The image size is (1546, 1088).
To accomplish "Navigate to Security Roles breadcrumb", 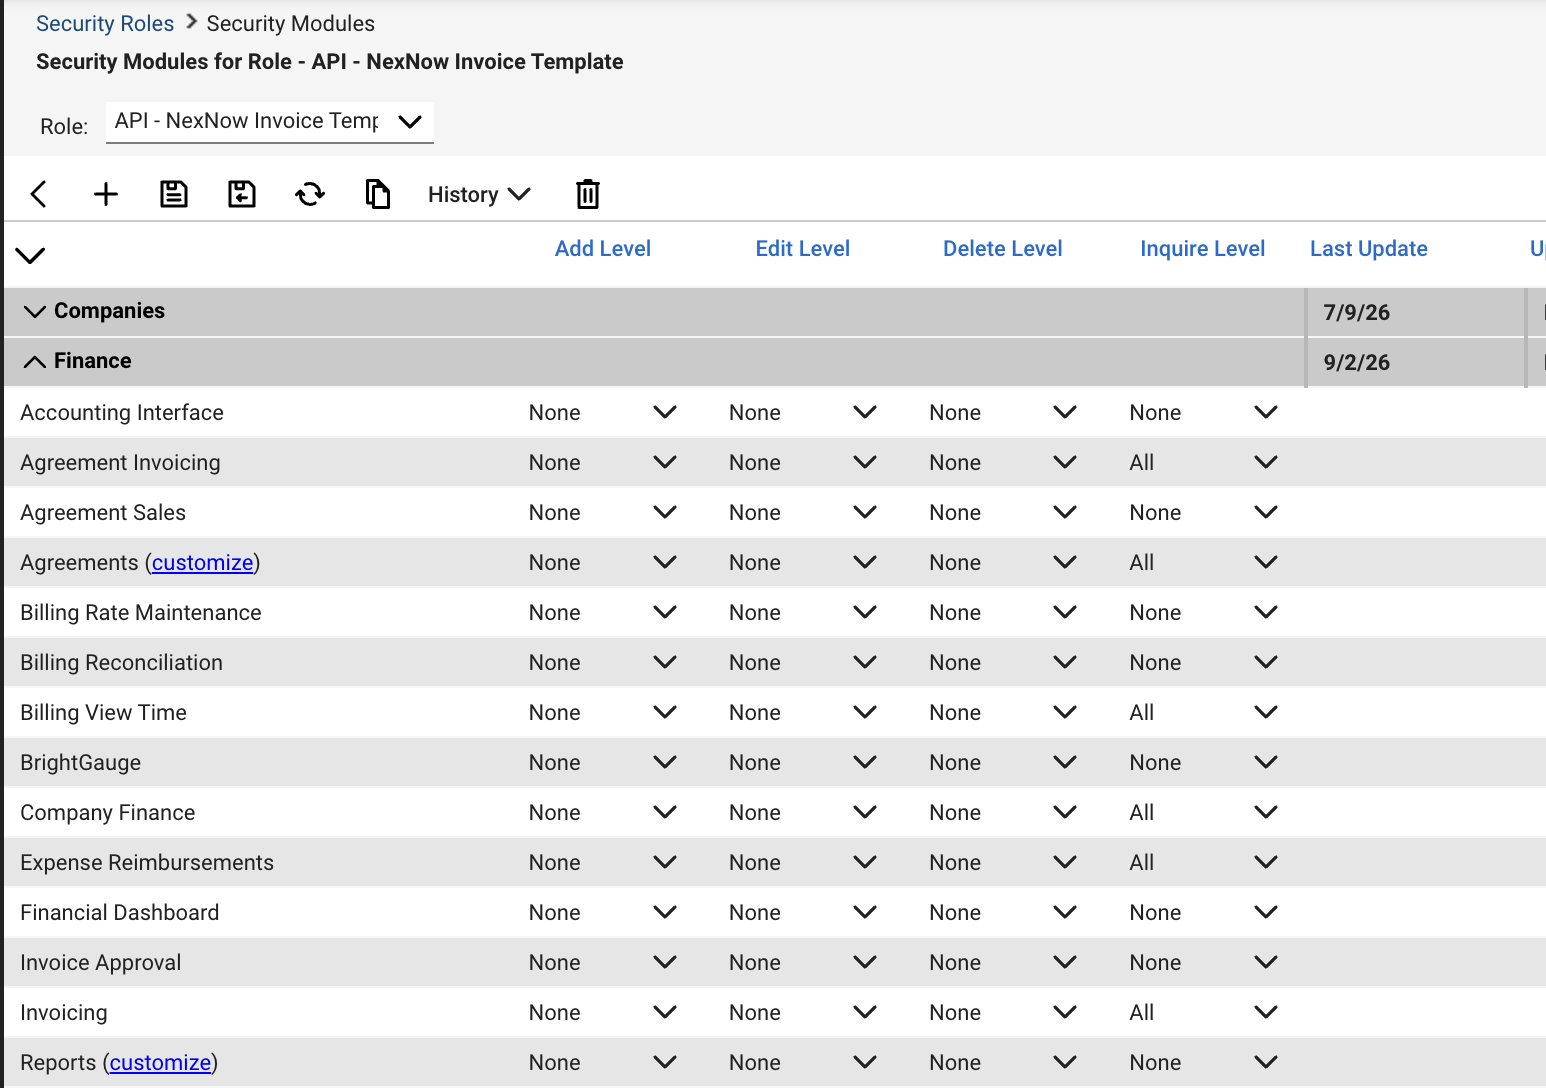I will (x=105, y=23).
